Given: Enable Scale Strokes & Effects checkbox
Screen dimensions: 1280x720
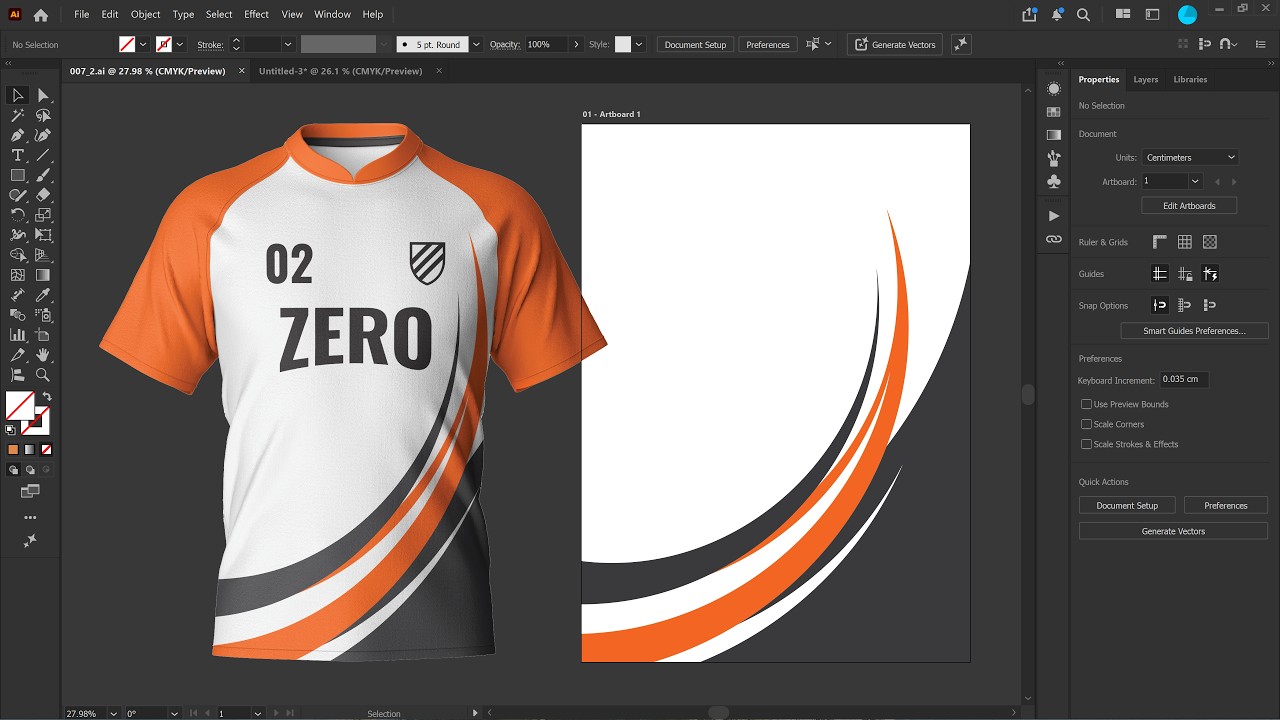Looking at the screenshot, I should tap(1086, 444).
